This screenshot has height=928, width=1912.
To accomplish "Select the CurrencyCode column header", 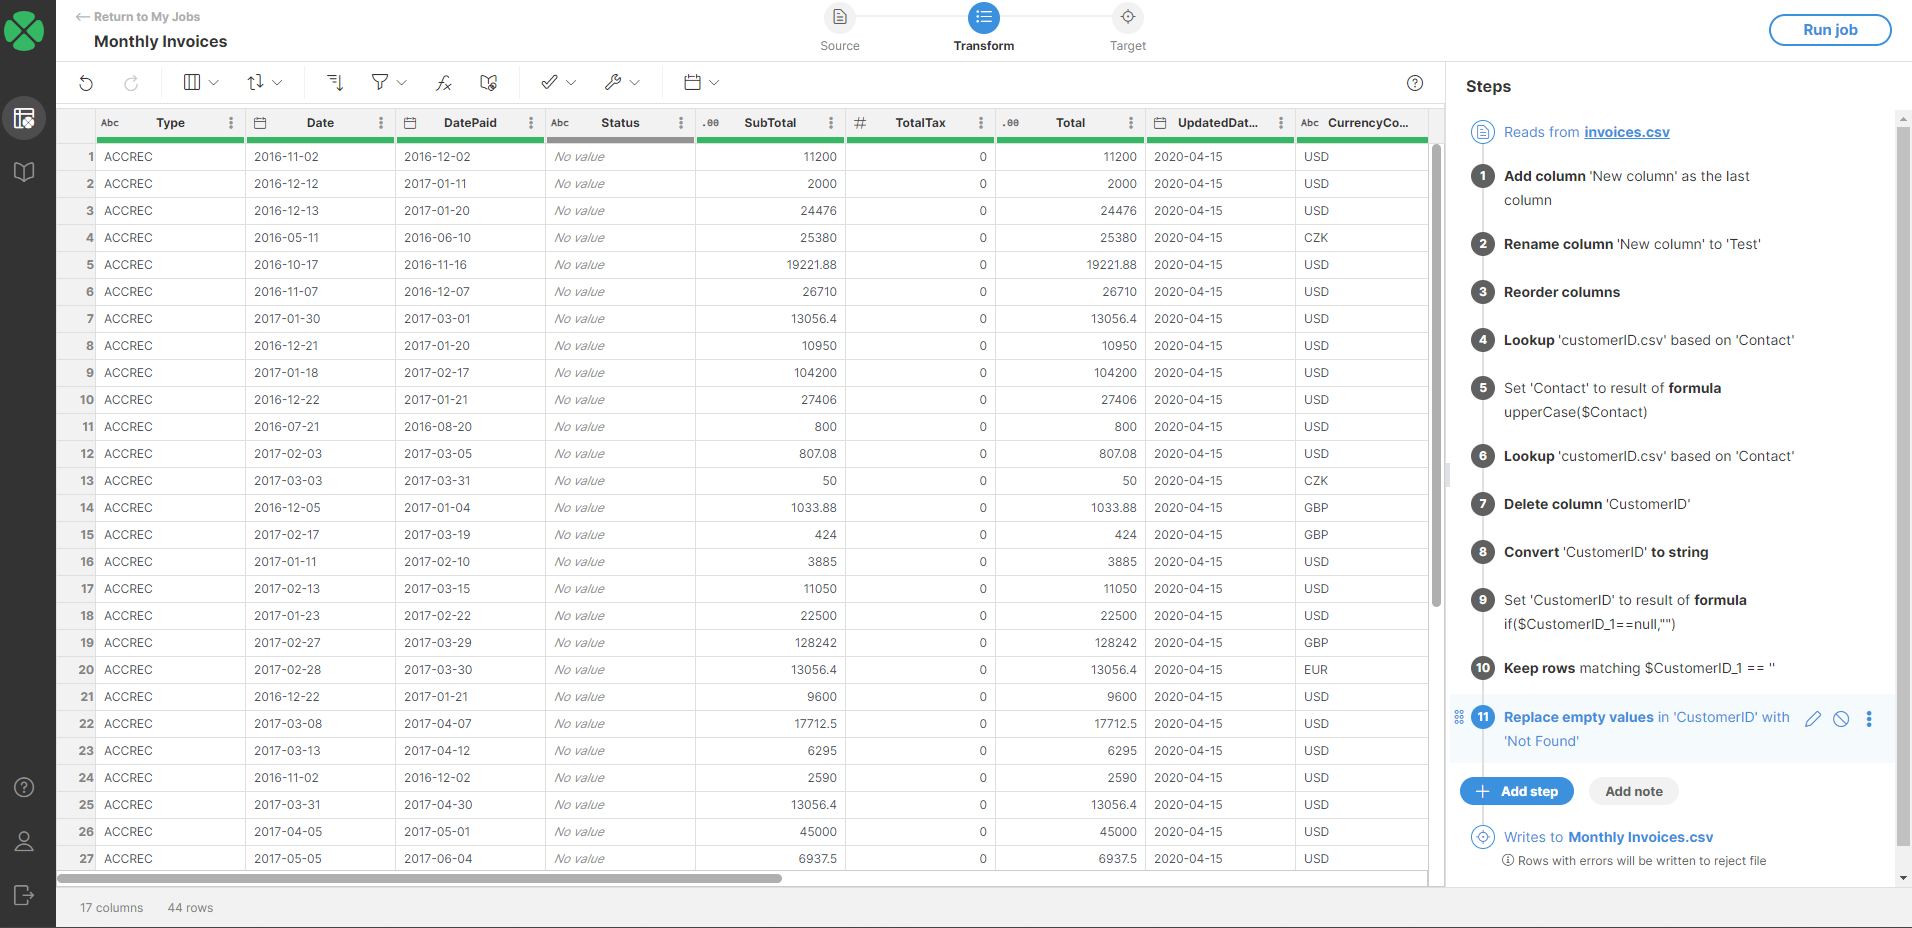I will (1362, 123).
